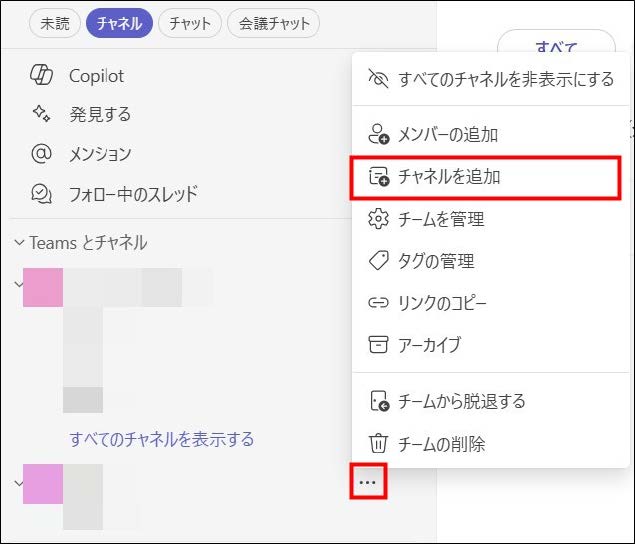Click the Copilot icon in sidebar
The height and width of the screenshot is (544, 635).
(x=41, y=76)
